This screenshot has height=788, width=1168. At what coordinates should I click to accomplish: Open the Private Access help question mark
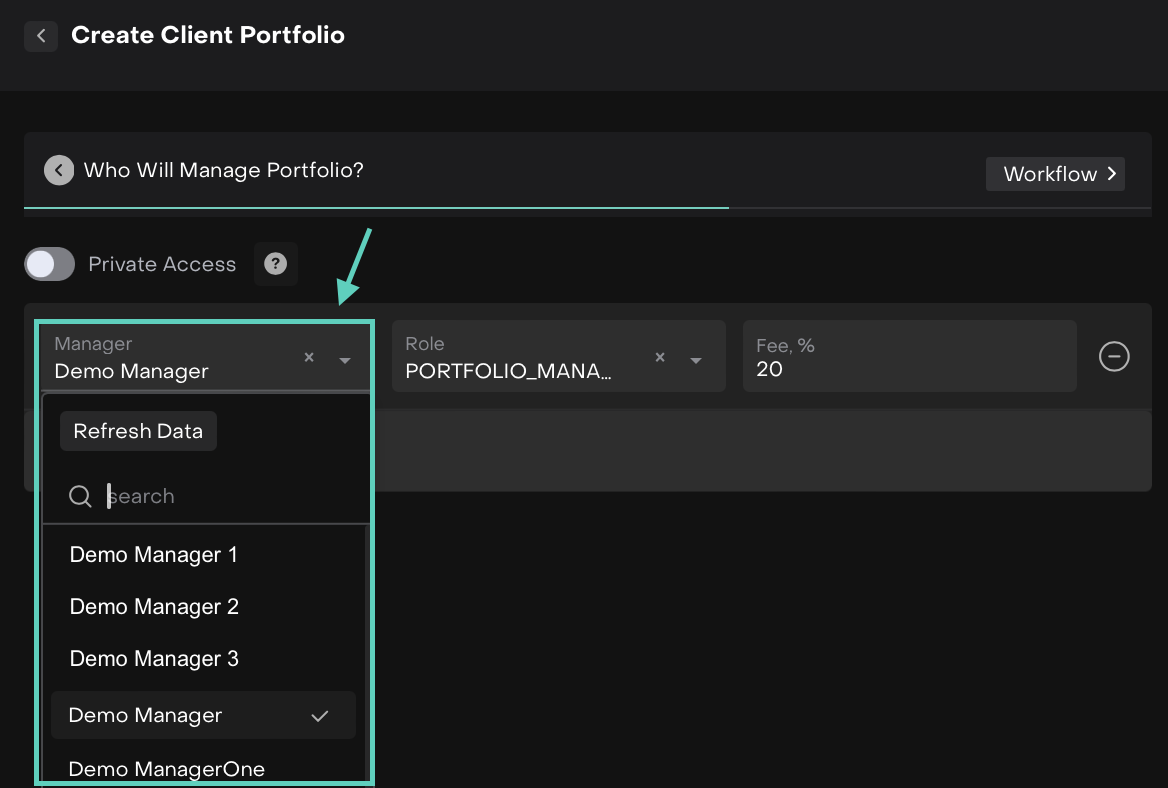coord(275,264)
